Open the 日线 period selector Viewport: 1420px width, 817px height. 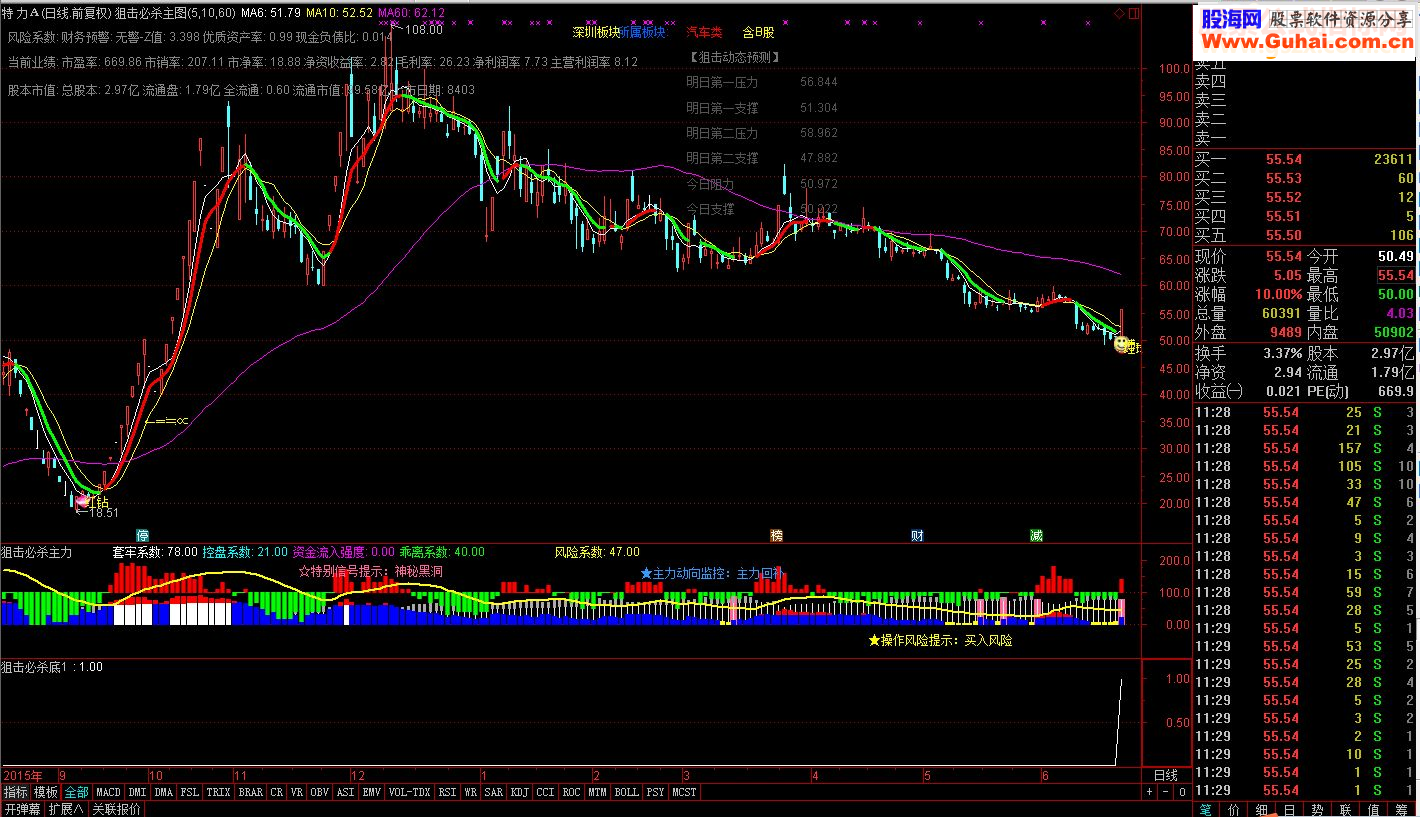point(1166,775)
